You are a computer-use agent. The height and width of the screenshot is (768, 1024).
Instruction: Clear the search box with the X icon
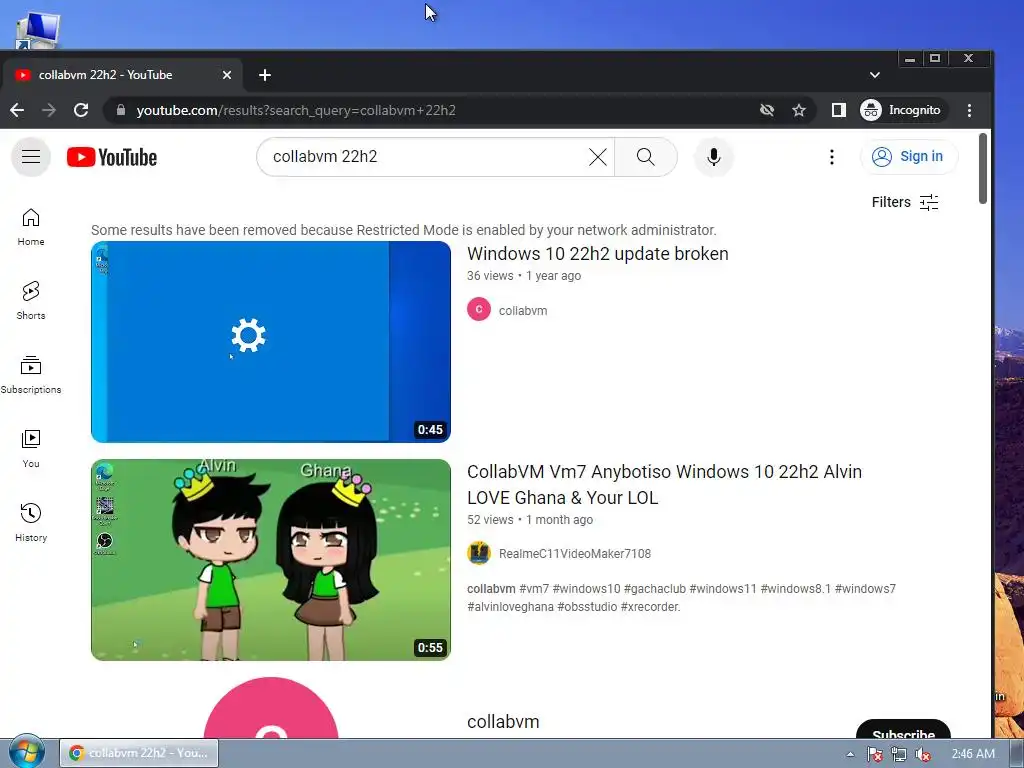(x=598, y=157)
